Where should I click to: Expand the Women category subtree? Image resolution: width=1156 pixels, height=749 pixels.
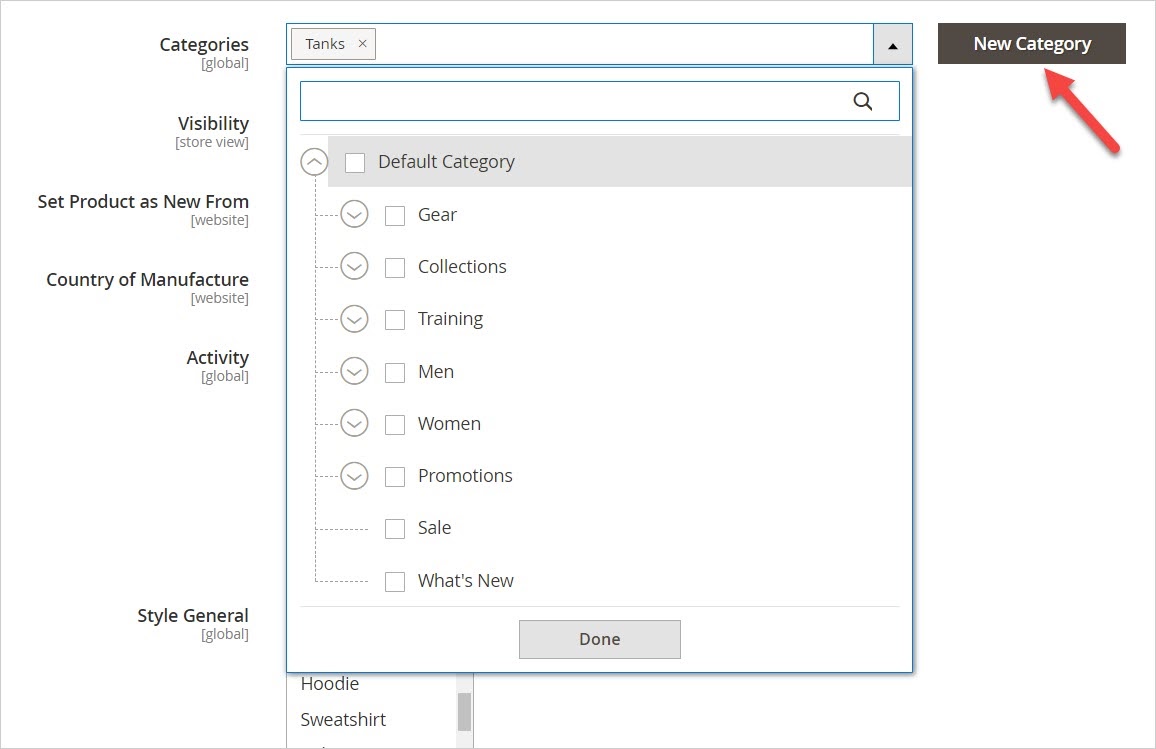pos(354,423)
